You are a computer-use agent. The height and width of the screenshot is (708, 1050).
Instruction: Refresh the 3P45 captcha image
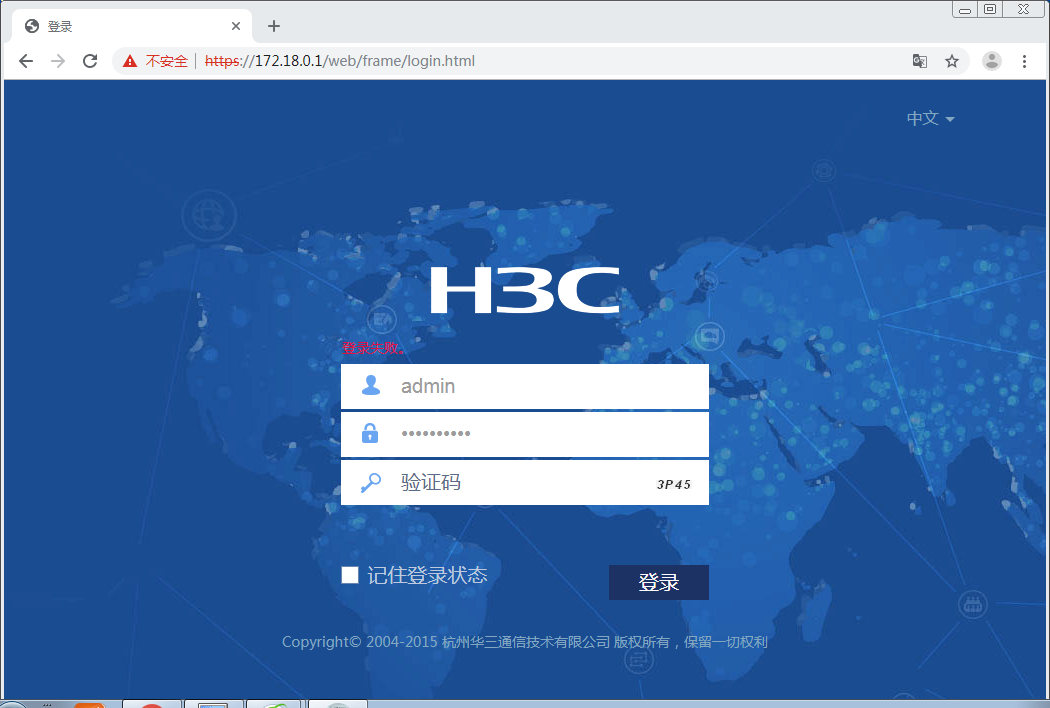pyautogui.click(x=674, y=484)
